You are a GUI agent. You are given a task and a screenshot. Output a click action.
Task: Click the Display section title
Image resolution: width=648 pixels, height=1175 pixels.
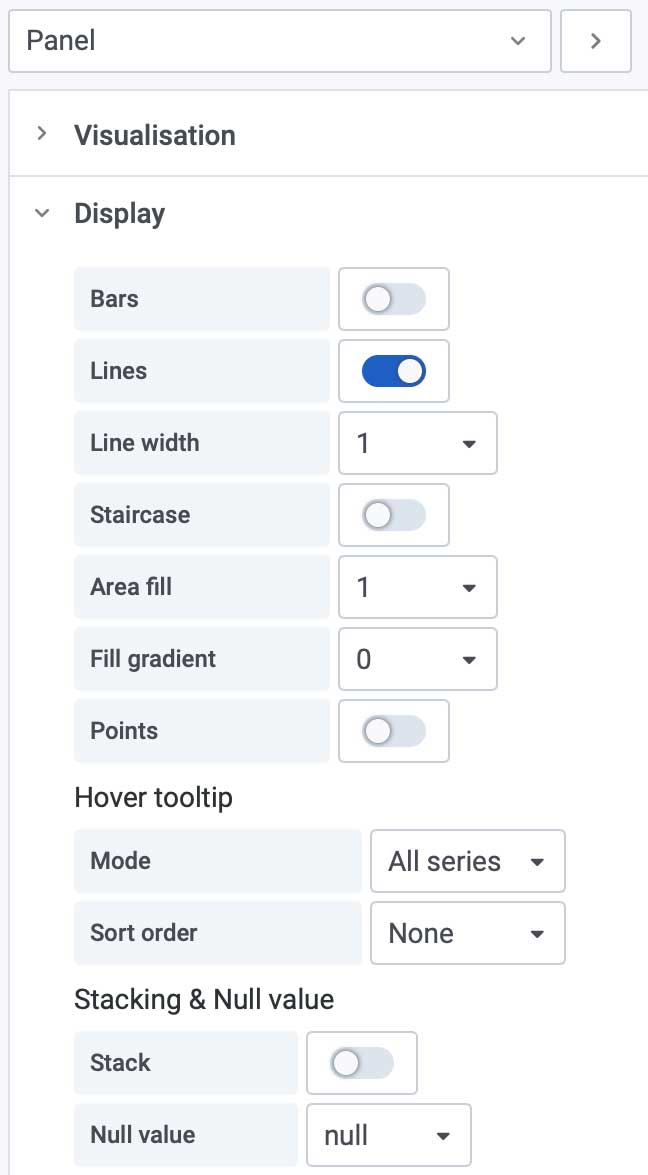point(119,213)
